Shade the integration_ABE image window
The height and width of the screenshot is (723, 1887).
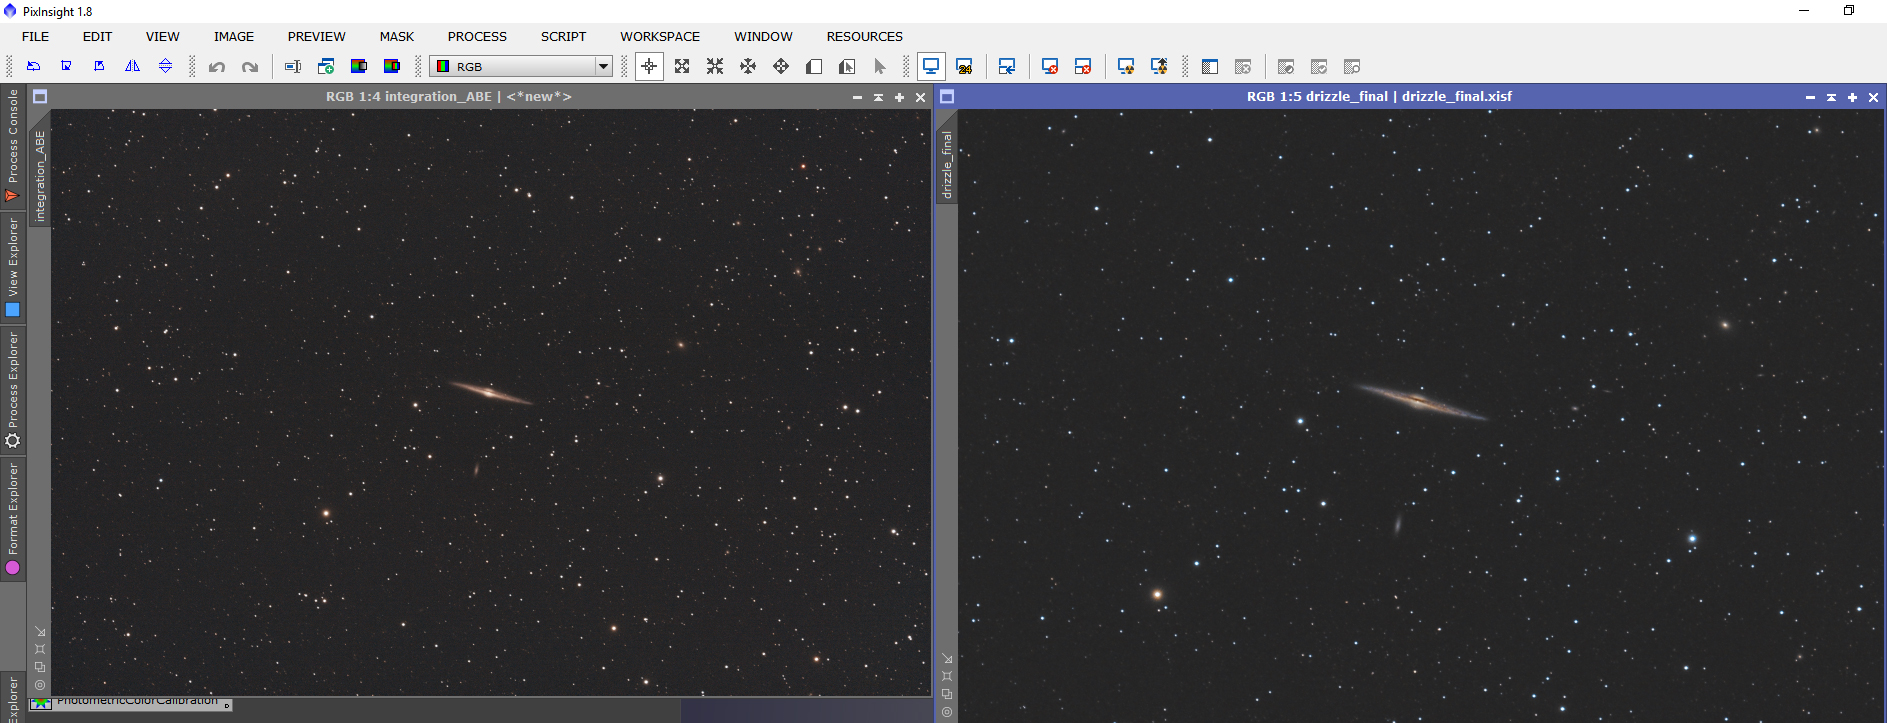click(878, 98)
